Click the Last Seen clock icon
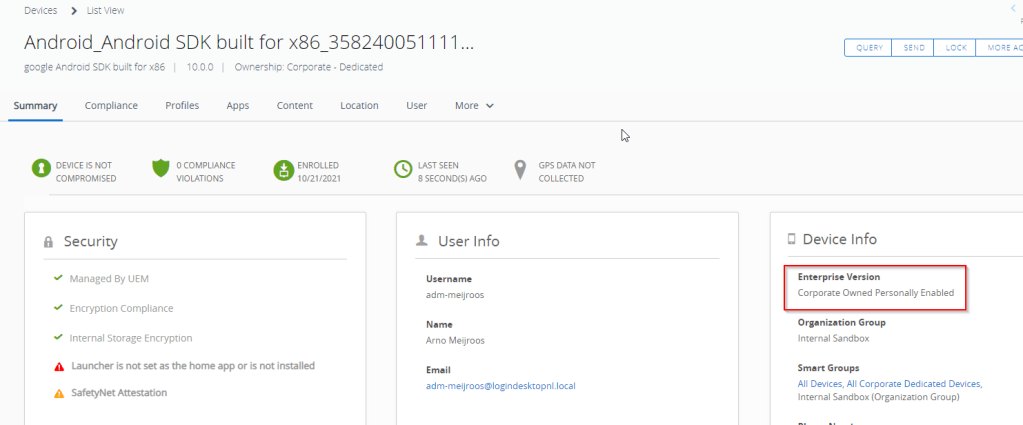1023x425 pixels. pyautogui.click(x=403, y=171)
